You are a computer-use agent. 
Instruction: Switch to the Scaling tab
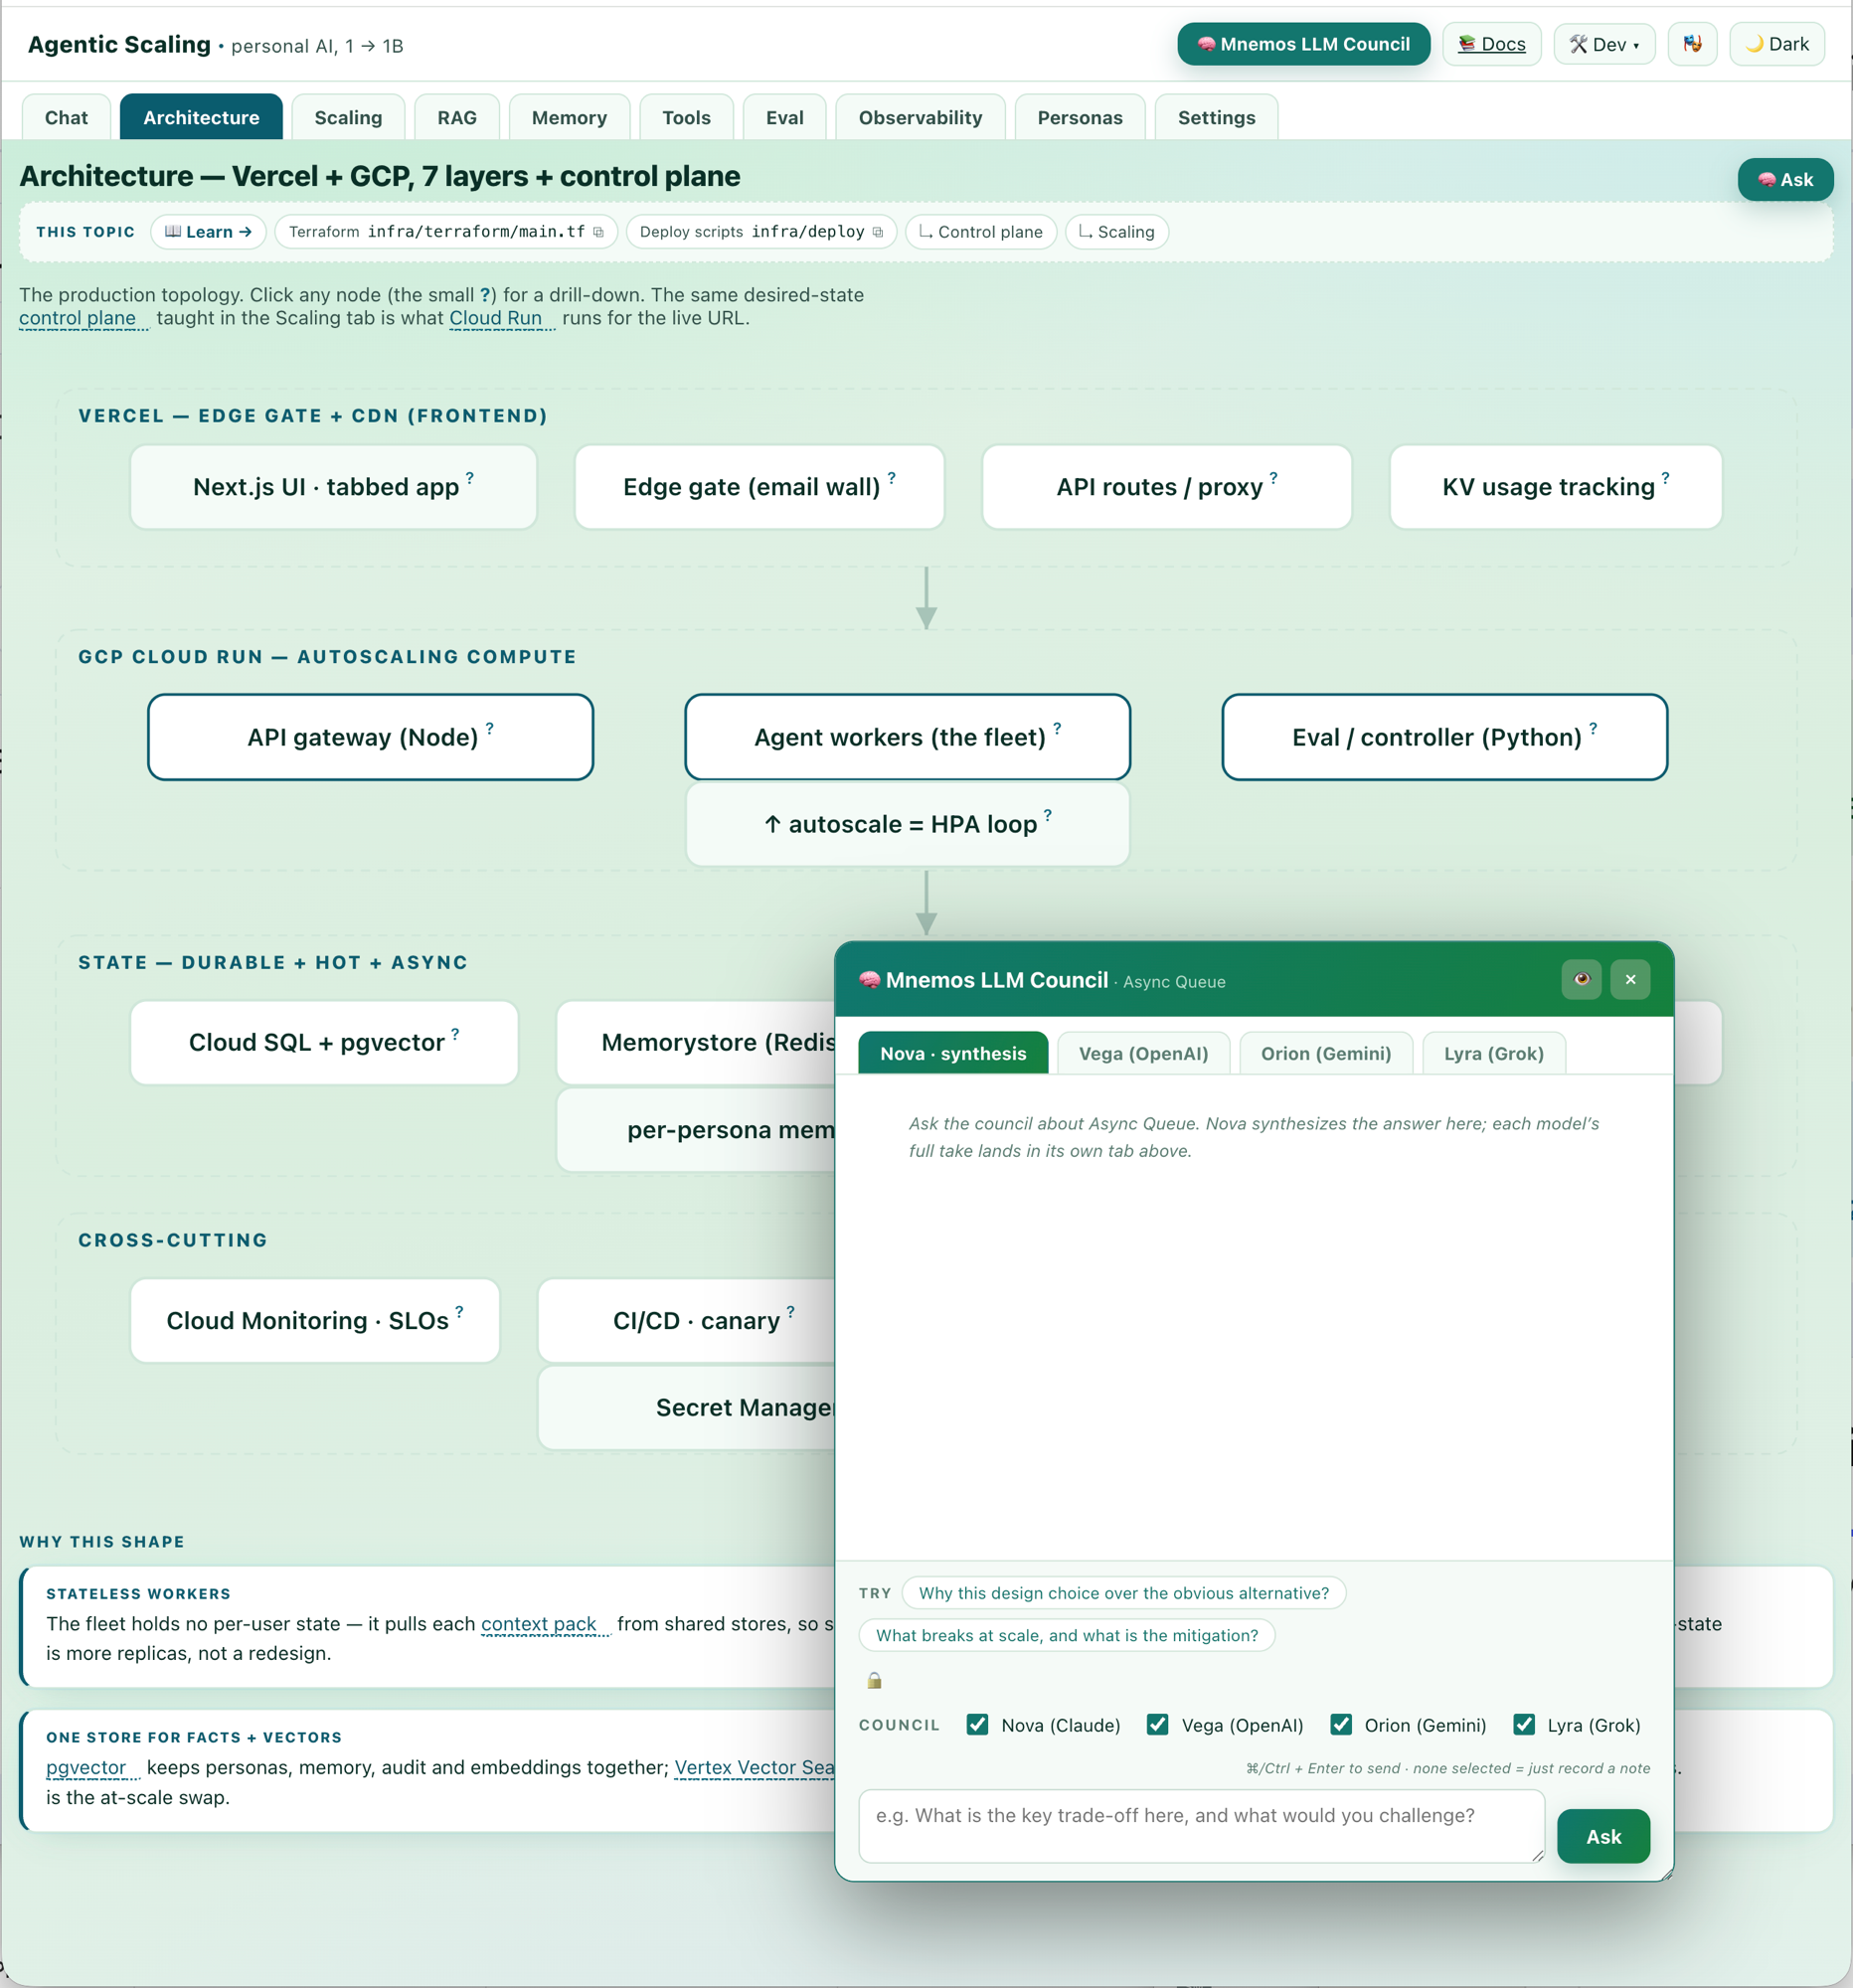[348, 117]
